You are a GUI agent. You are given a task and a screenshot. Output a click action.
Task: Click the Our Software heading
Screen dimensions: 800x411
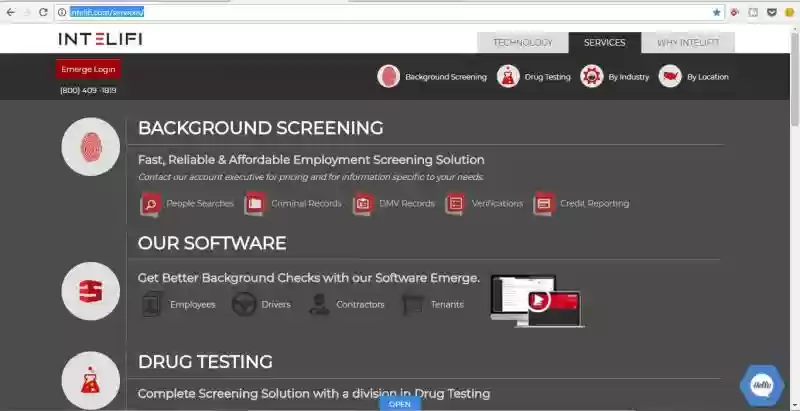click(x=212, y=243)
